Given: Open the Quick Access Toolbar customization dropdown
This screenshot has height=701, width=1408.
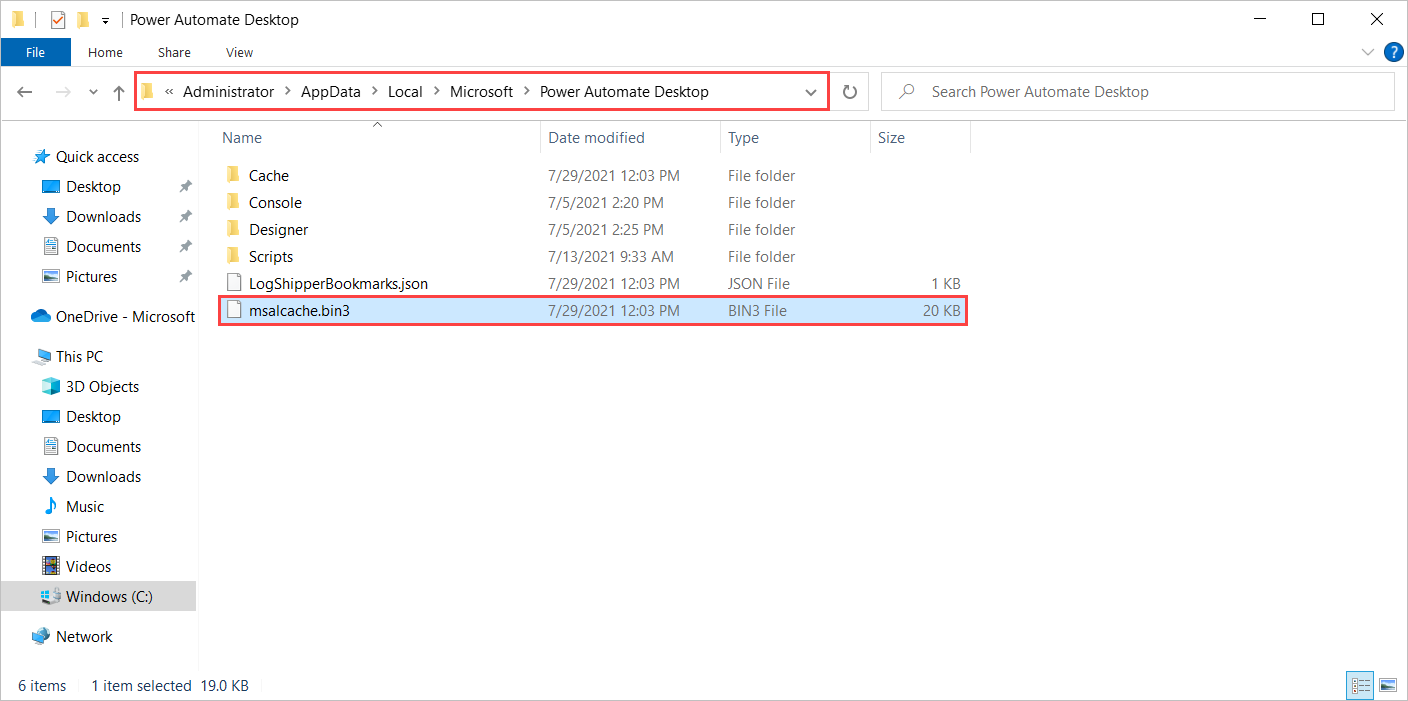Looking at the screenshot, I should [x=105, y=19].
